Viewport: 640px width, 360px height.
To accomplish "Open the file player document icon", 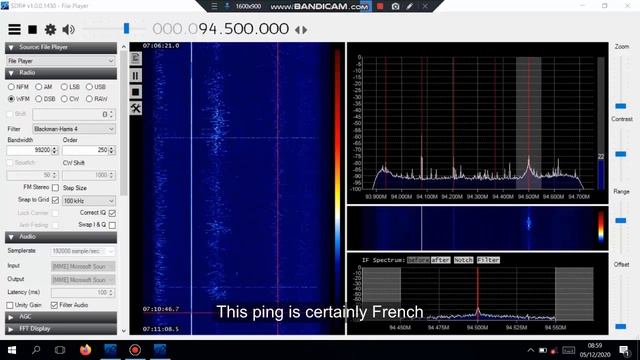I will click(x=136, y=58).
